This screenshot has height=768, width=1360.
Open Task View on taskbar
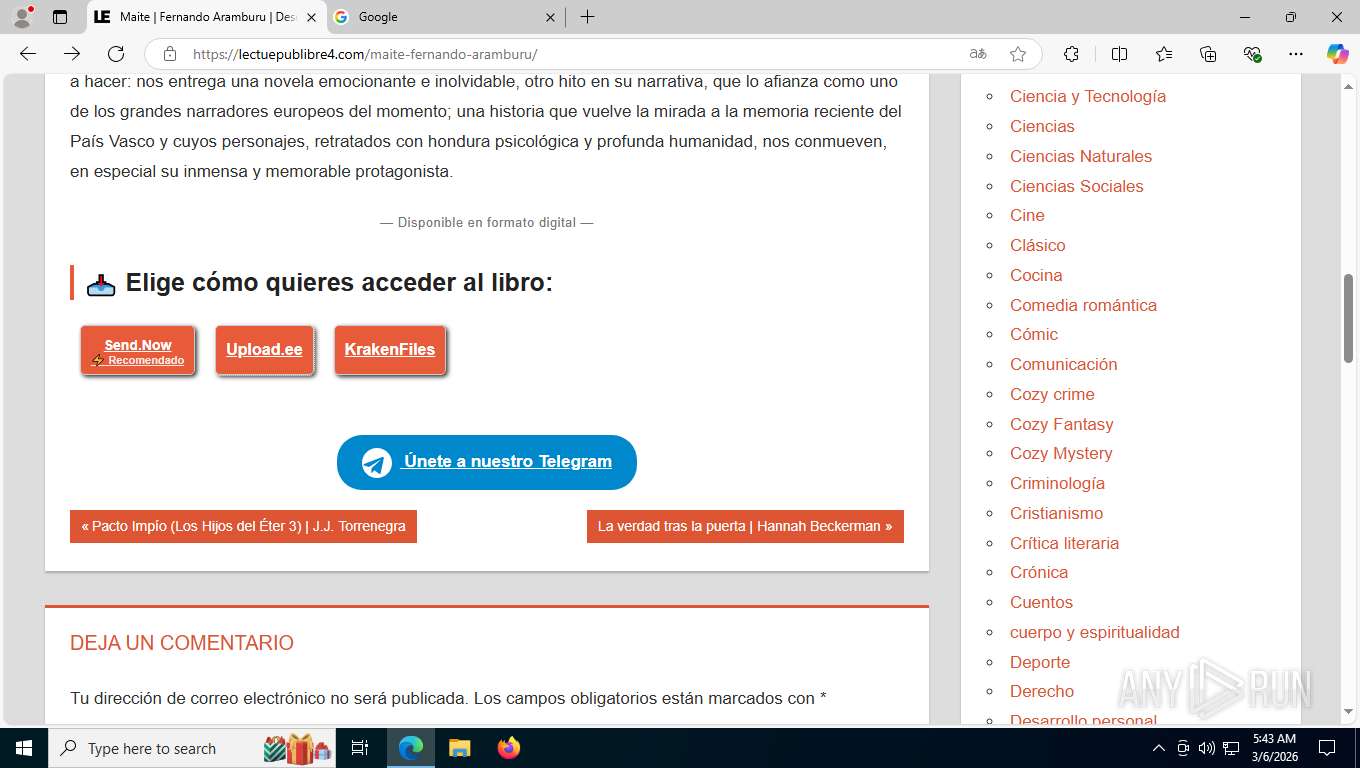[361, 748]
